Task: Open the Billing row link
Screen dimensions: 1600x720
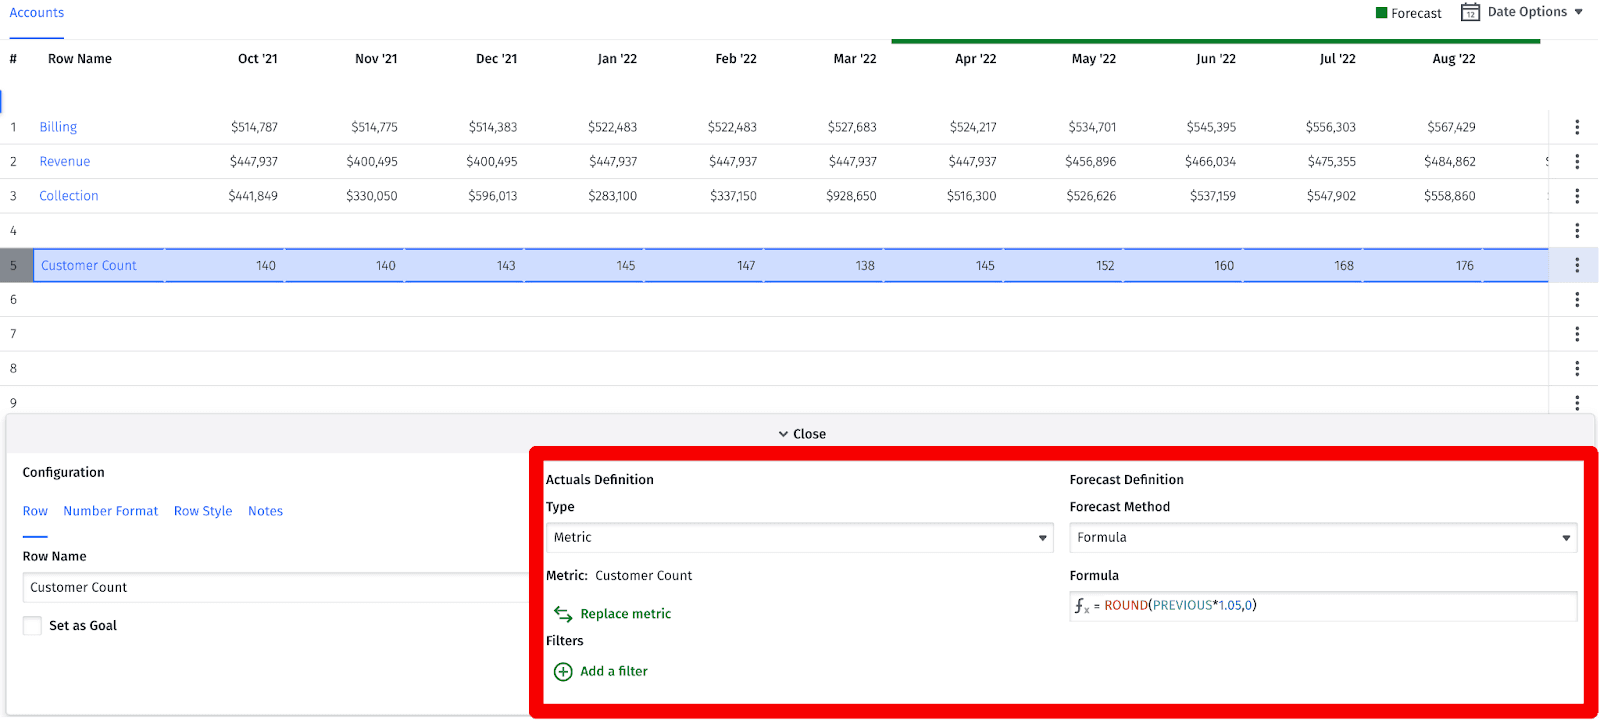Action: (x=58, y=127)
